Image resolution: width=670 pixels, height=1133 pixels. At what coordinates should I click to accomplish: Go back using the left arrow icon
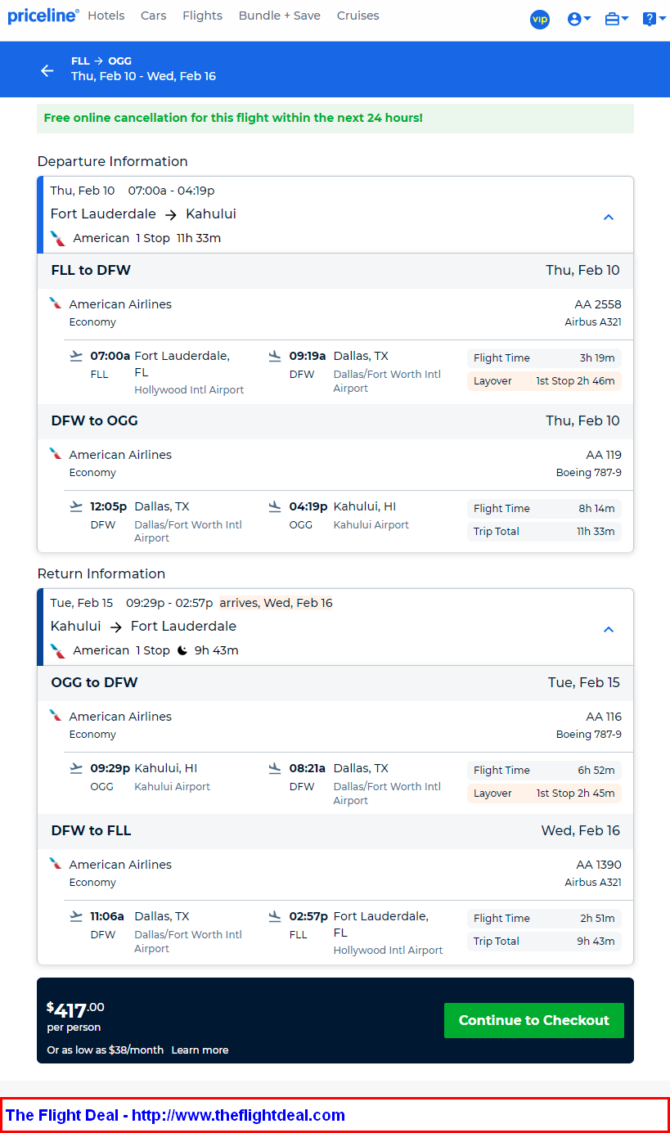point(47,70)
